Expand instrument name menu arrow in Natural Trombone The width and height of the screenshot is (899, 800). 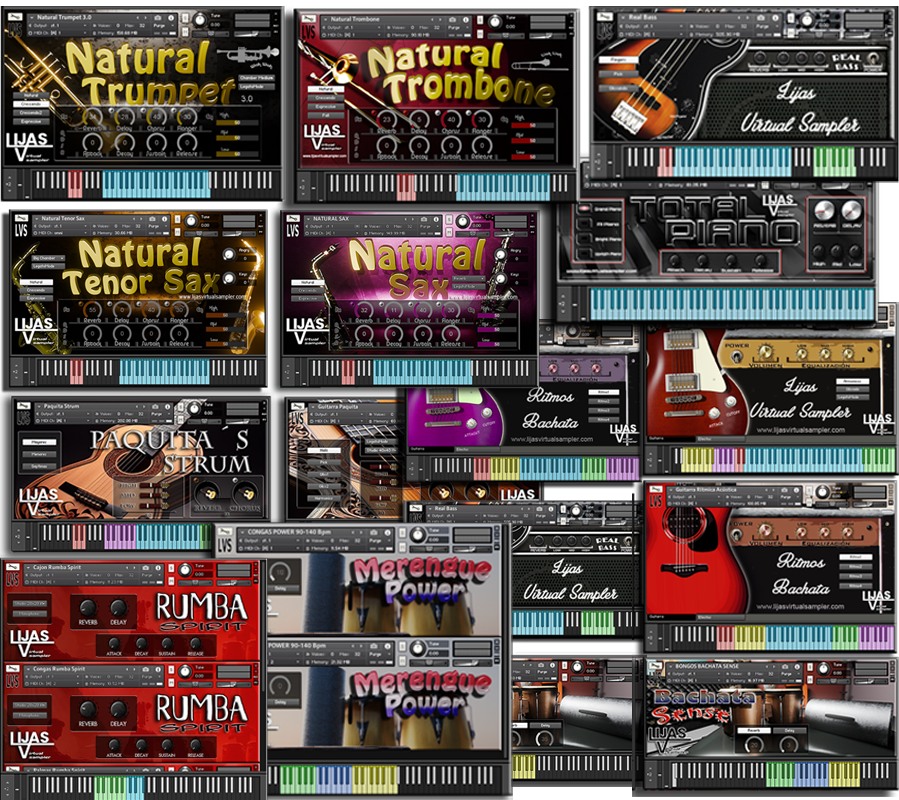pyautogui.click(x=325, y=19)
